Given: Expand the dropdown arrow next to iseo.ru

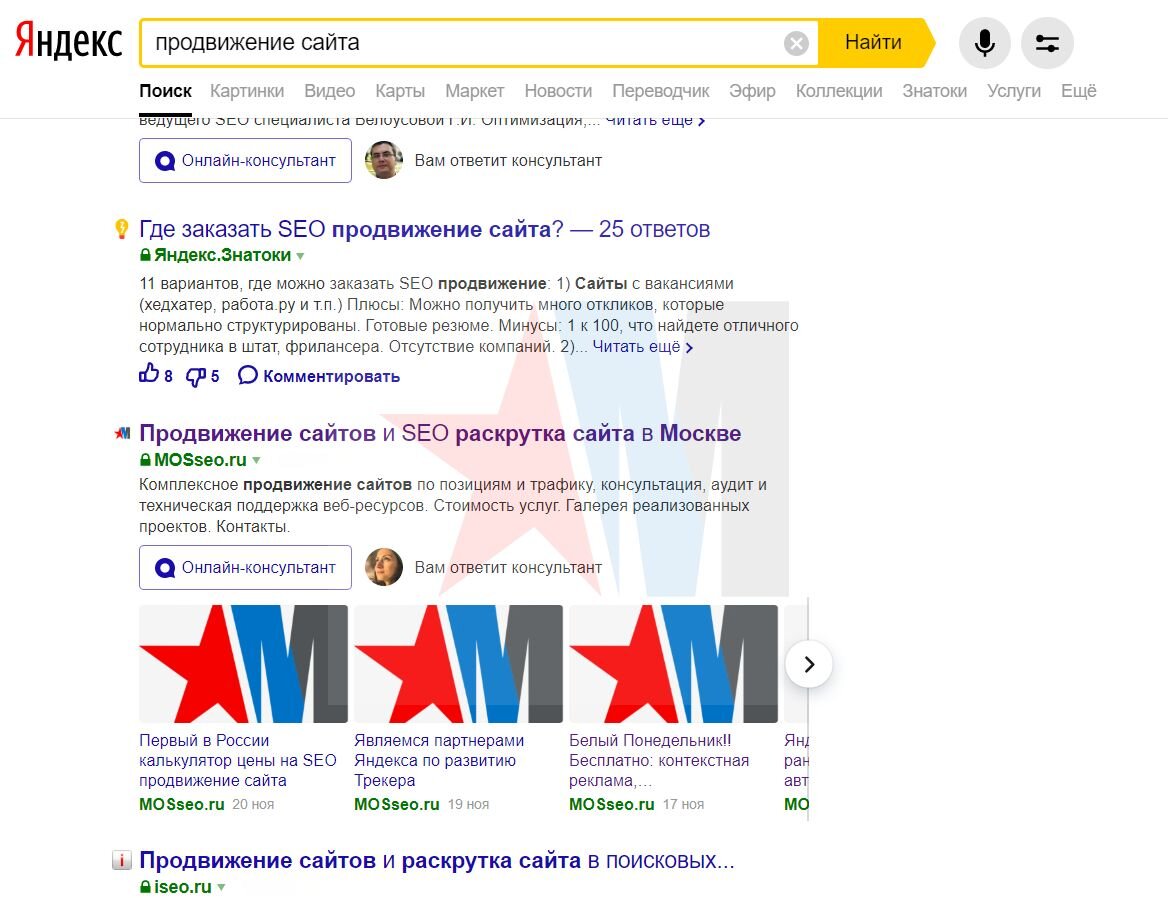Looking at the screenshot, I should click(x=221, y=888).
